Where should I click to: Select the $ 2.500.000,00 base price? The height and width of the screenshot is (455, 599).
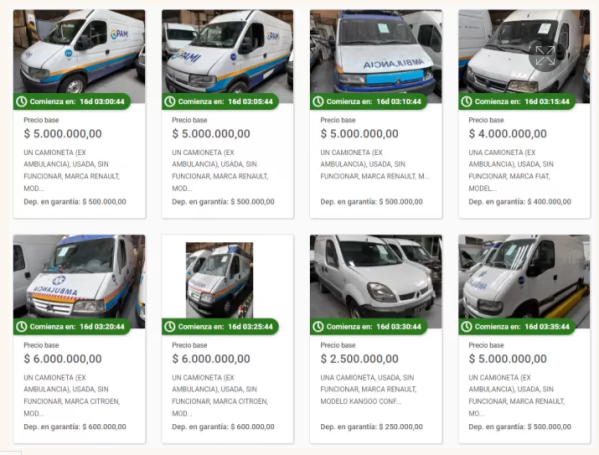tap(359, 359)
